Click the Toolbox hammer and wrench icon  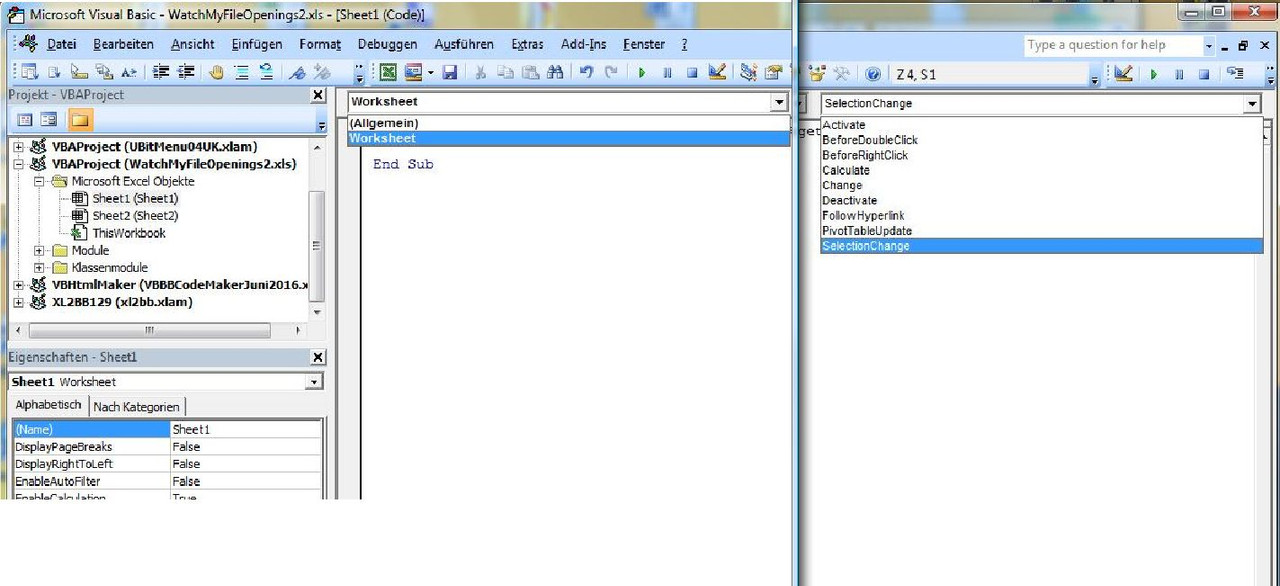842,72
